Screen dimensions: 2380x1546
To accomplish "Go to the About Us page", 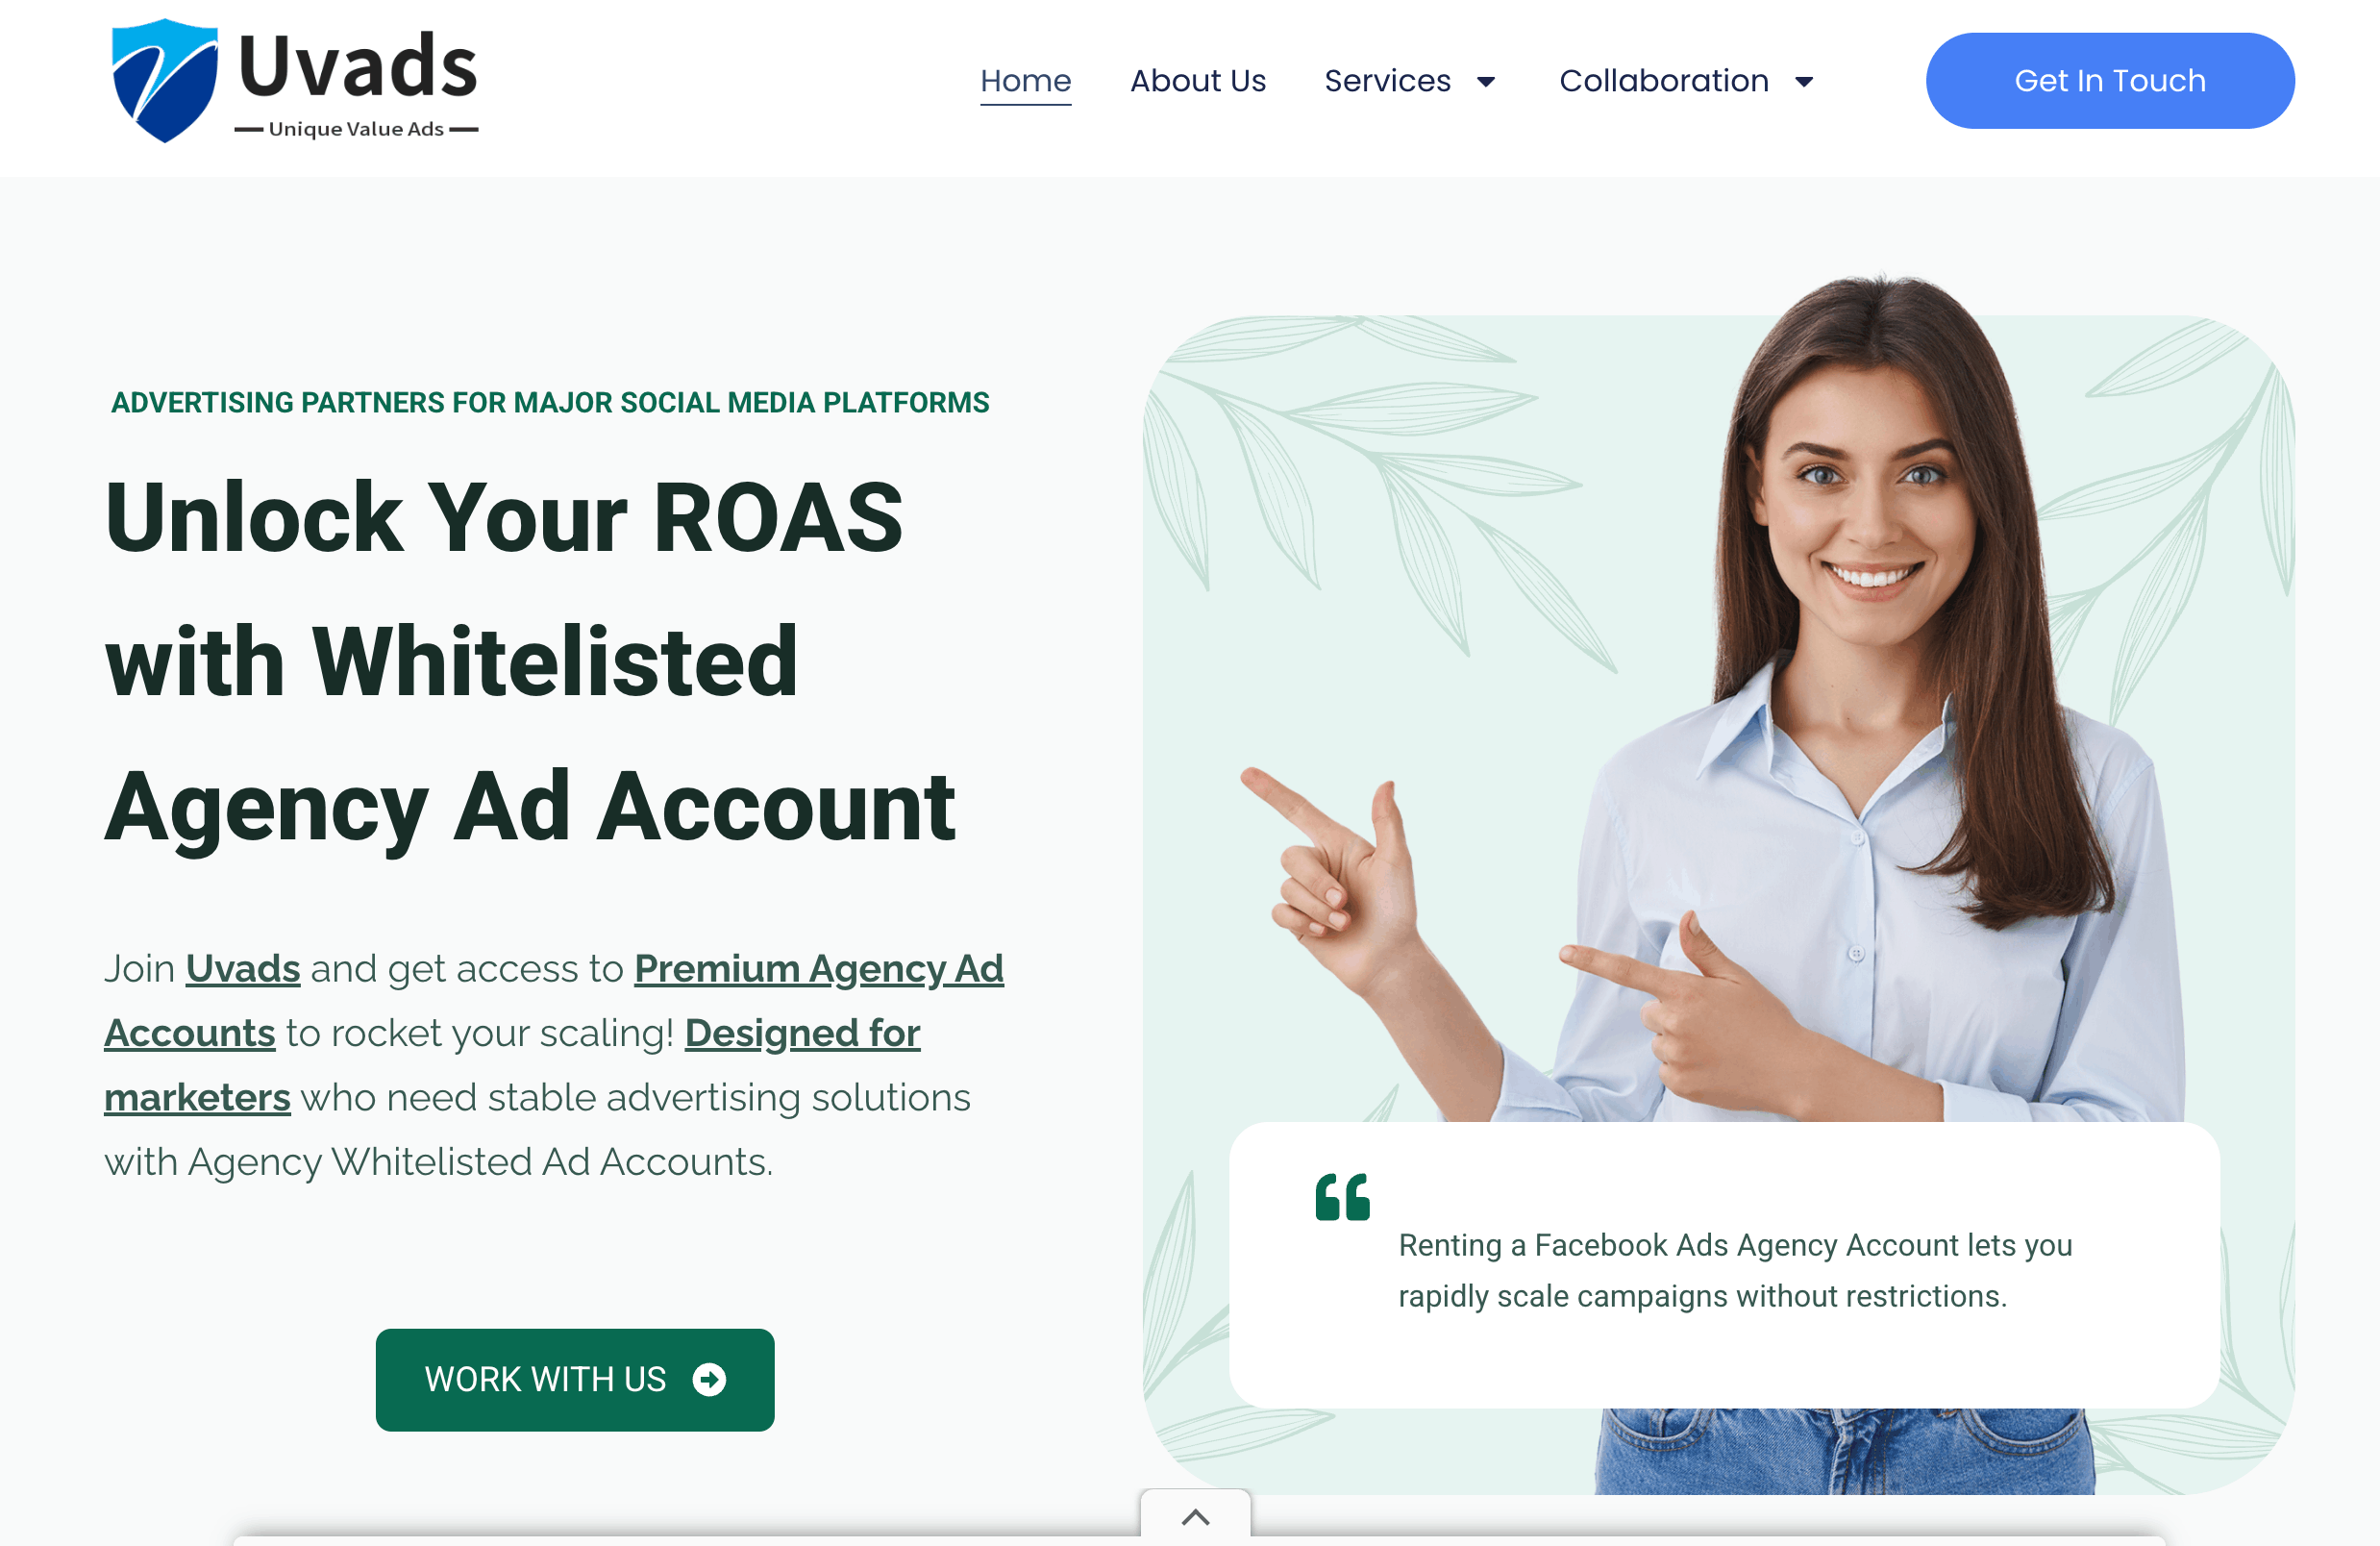I will tap(1198, 81).
